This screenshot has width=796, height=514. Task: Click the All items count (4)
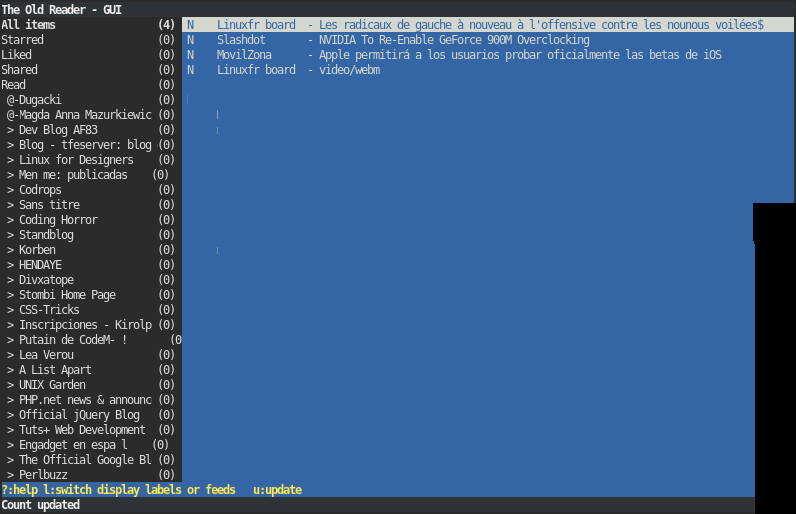pyautogui.click(x=166, y=25)
